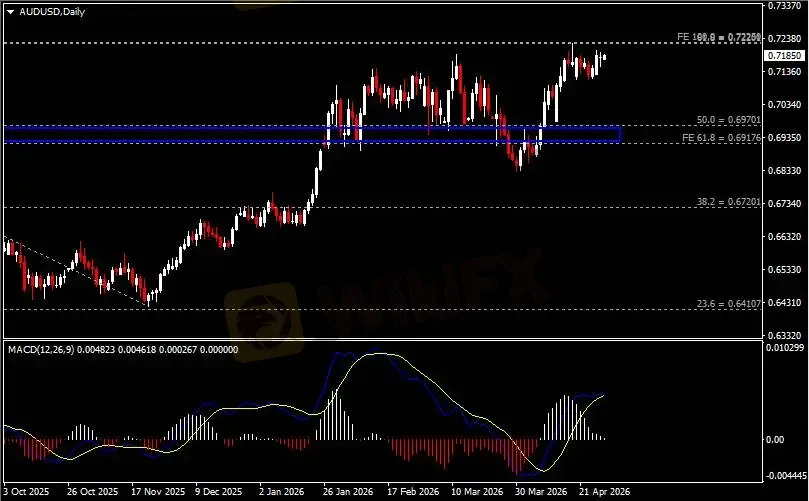Viewport: 809px width, 501px height.
Task: Click the 26 Oct 2025 date label
Action: coord(92,492)
